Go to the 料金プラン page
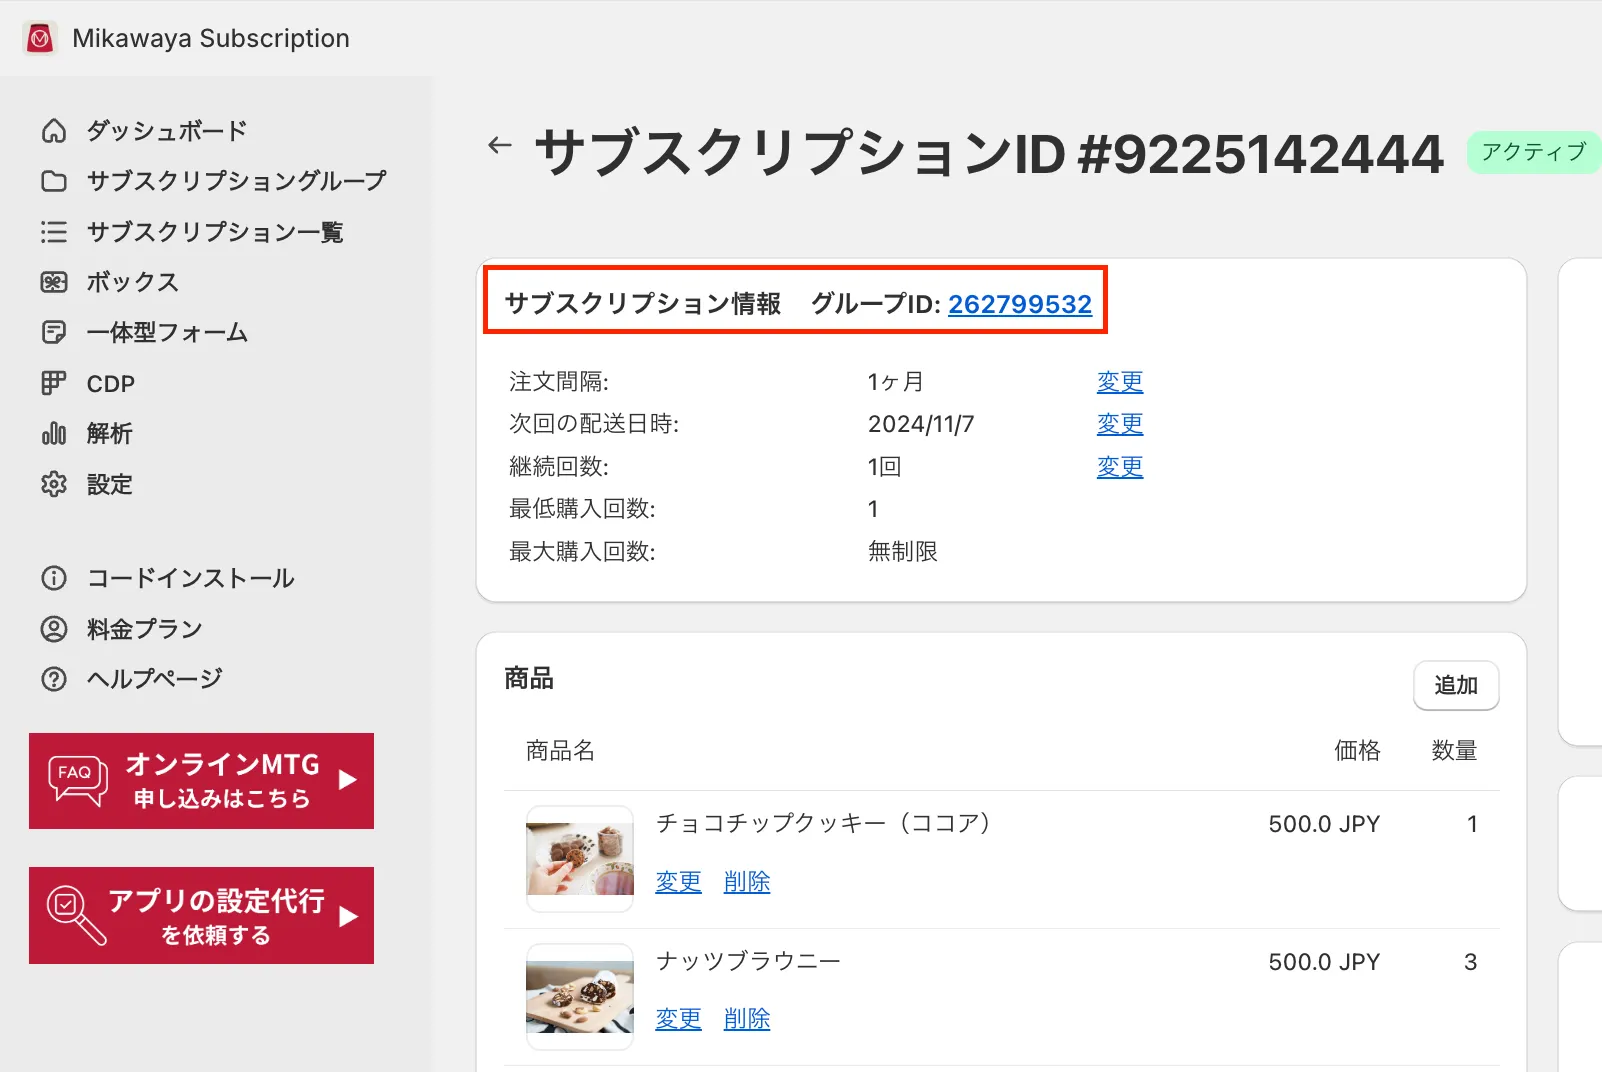The height and width of the screenshot is (1072, 1602). point(144,629)
